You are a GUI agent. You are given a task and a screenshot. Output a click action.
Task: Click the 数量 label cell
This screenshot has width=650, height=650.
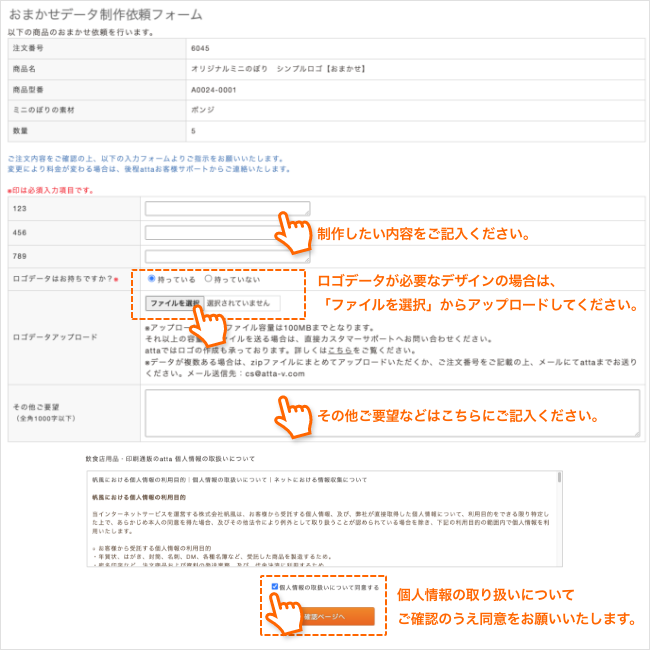[97, 131]
